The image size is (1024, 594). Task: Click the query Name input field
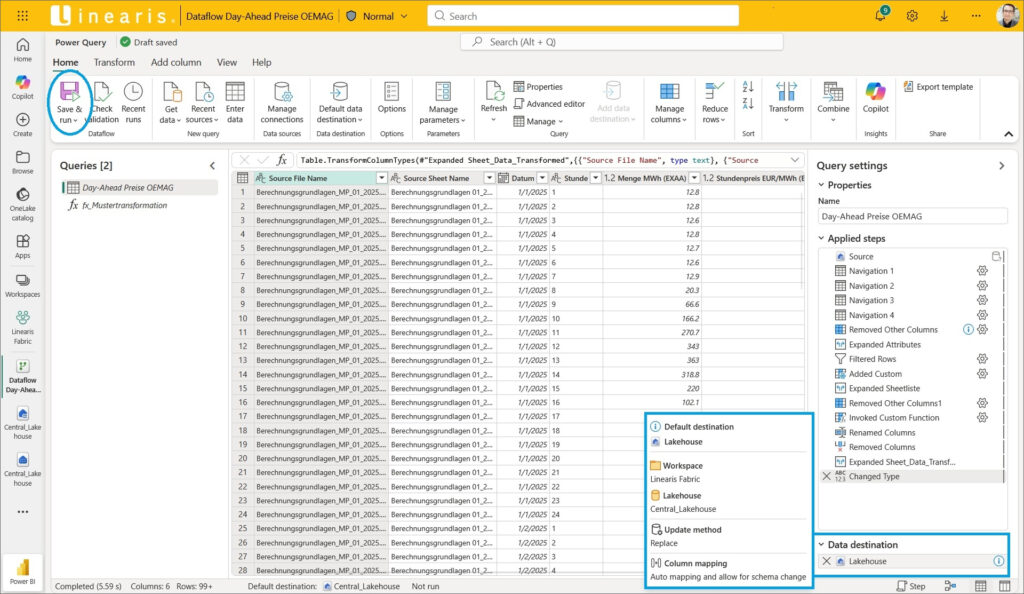[x=912, y=216]
